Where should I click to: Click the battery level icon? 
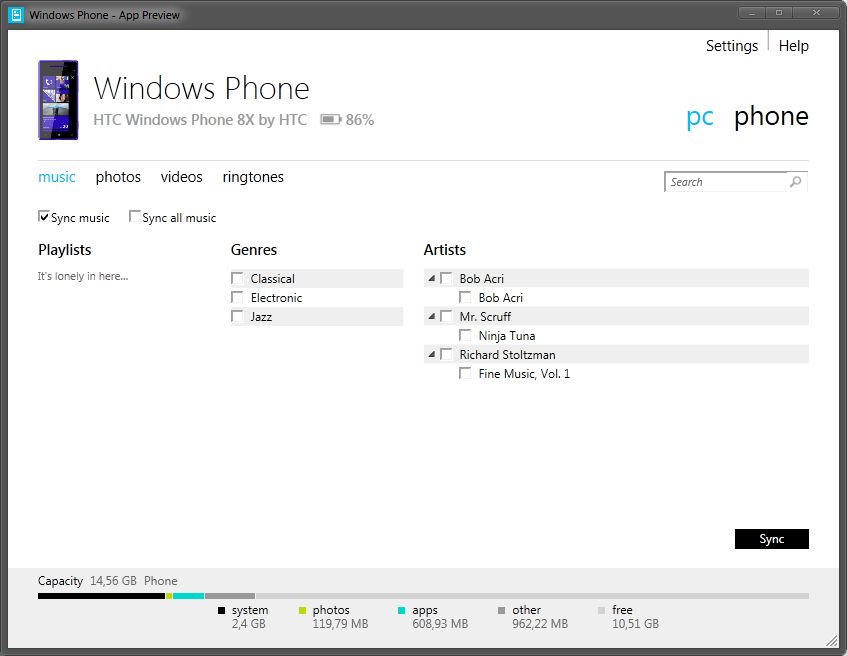coord(331,119)
